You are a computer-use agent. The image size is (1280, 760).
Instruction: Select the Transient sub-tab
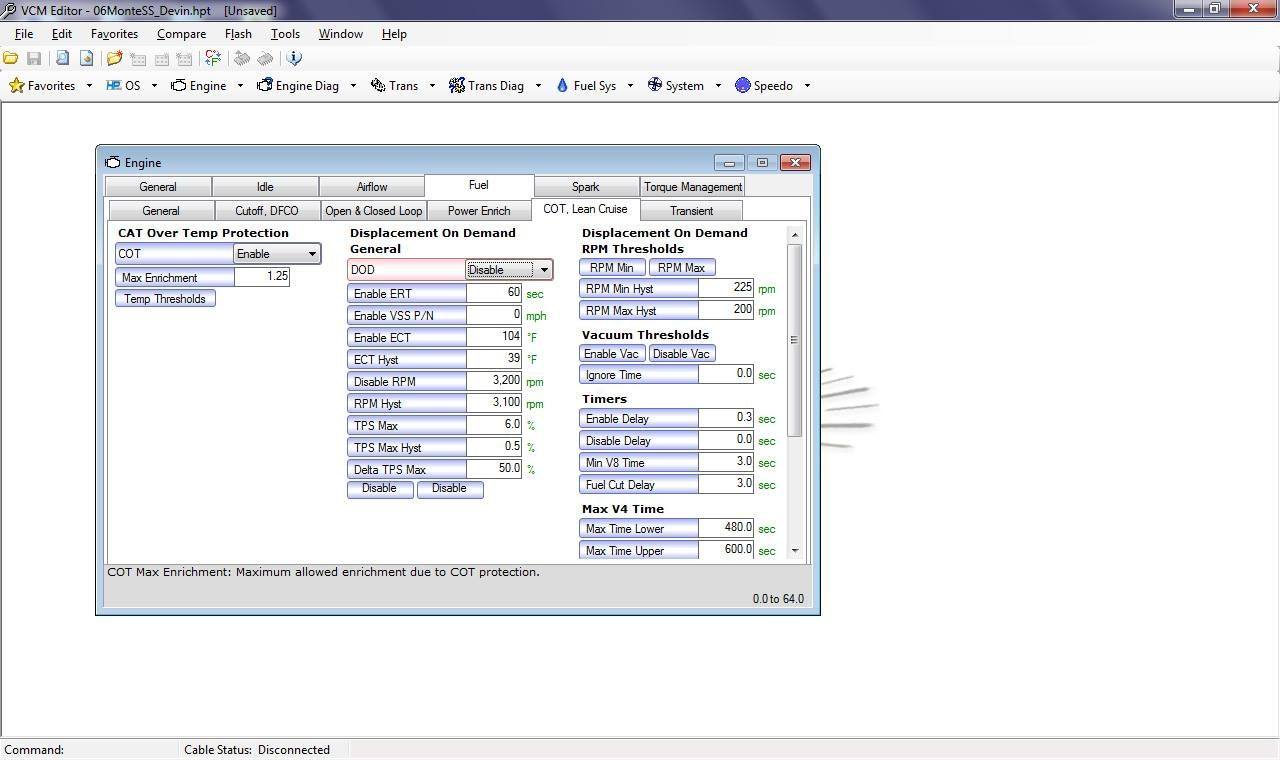click(692, 211)
